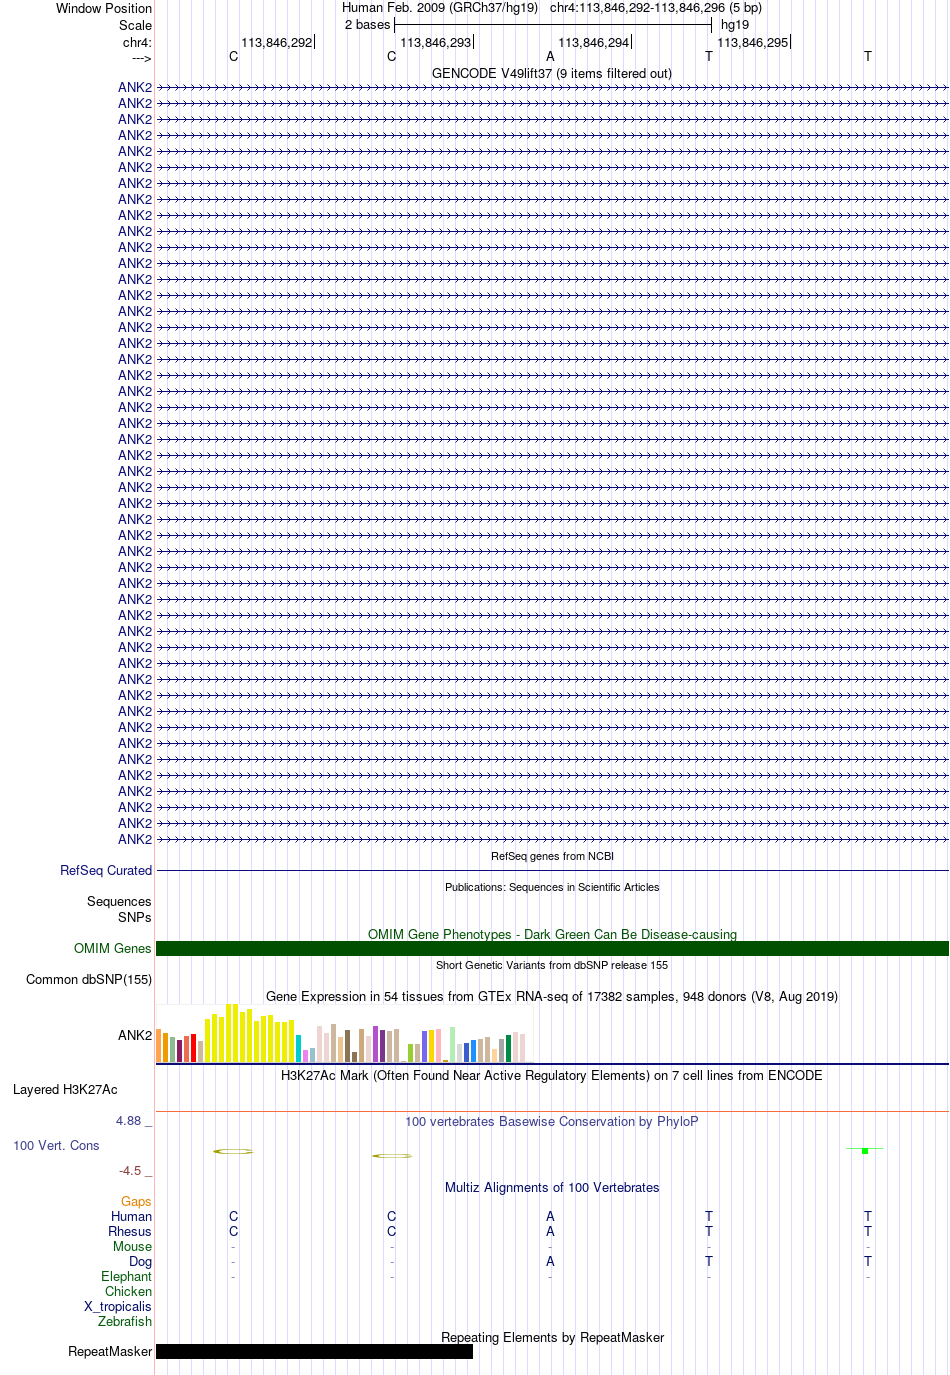Click base A in the Human alignment row
This screenshot has width=950, height=1375.
tap(550, 1216)
